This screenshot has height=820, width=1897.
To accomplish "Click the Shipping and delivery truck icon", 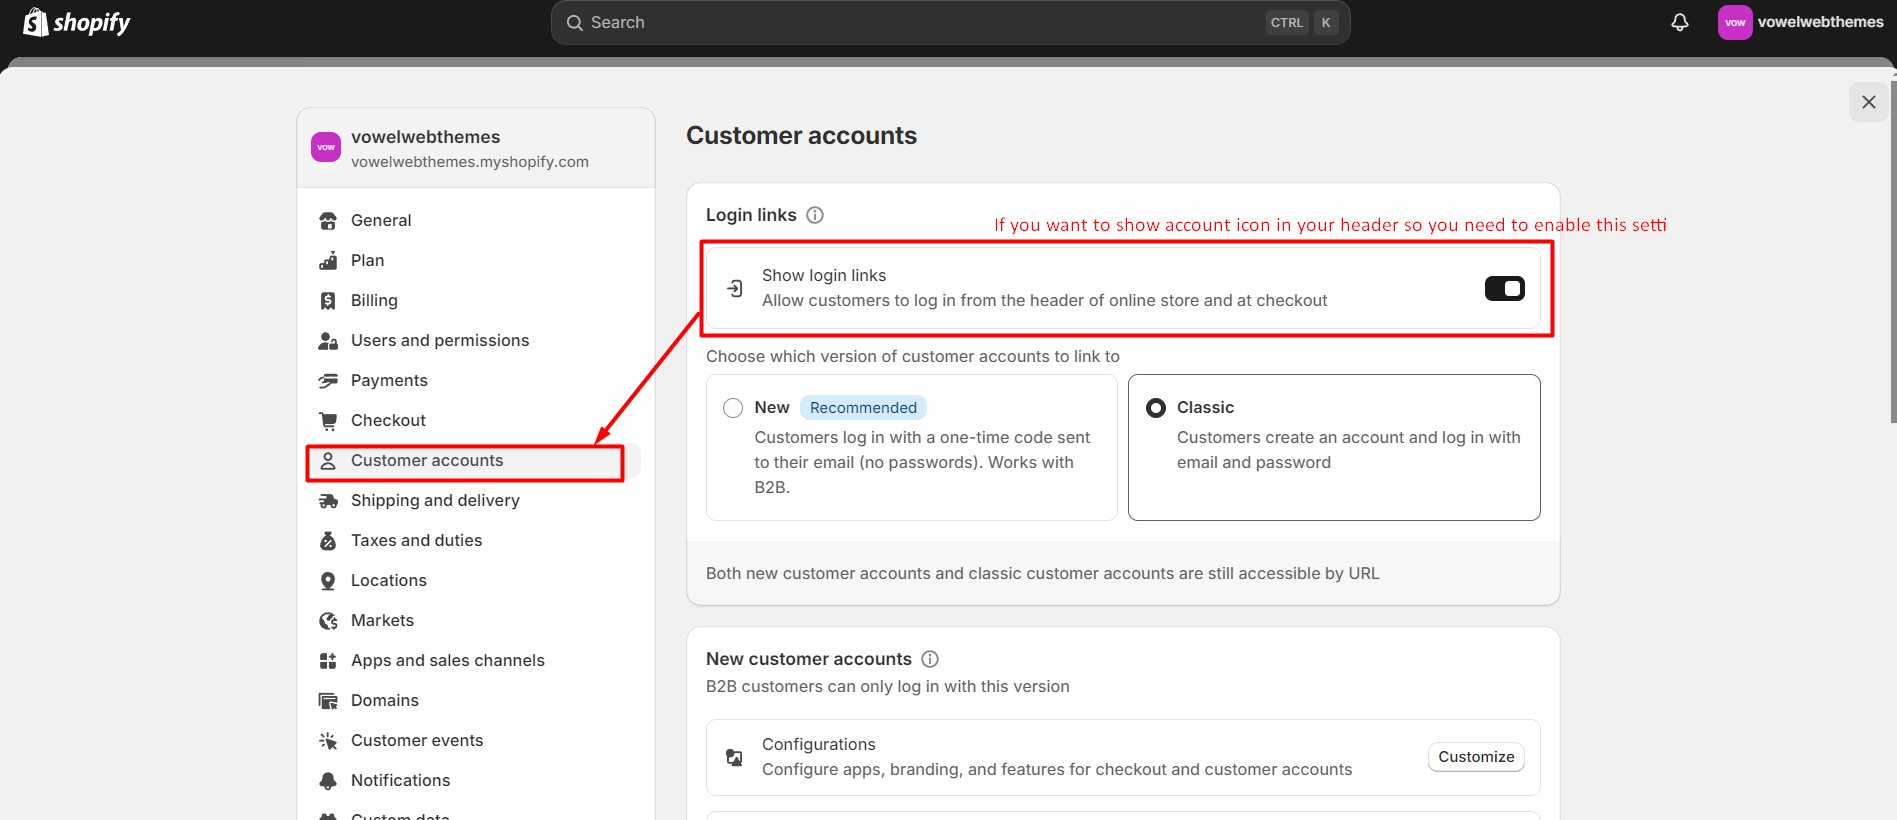I will [328, 501].
